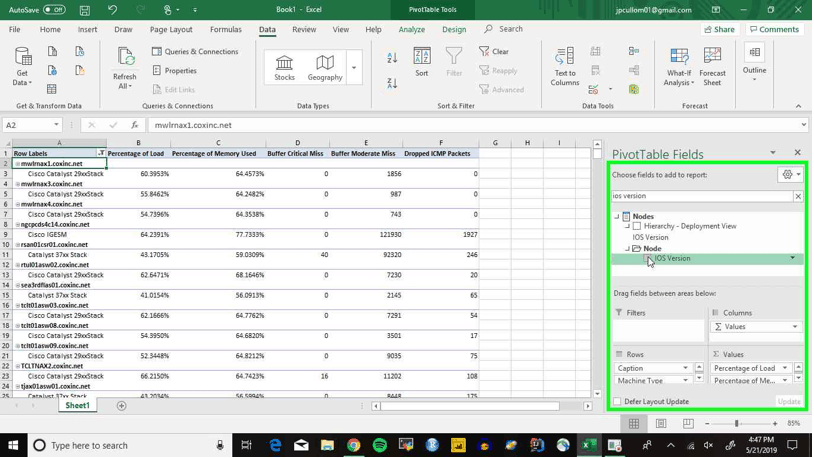Open What-If Analysis menu
This screenshot has height=458, width=814.
(x=679, y=66)
